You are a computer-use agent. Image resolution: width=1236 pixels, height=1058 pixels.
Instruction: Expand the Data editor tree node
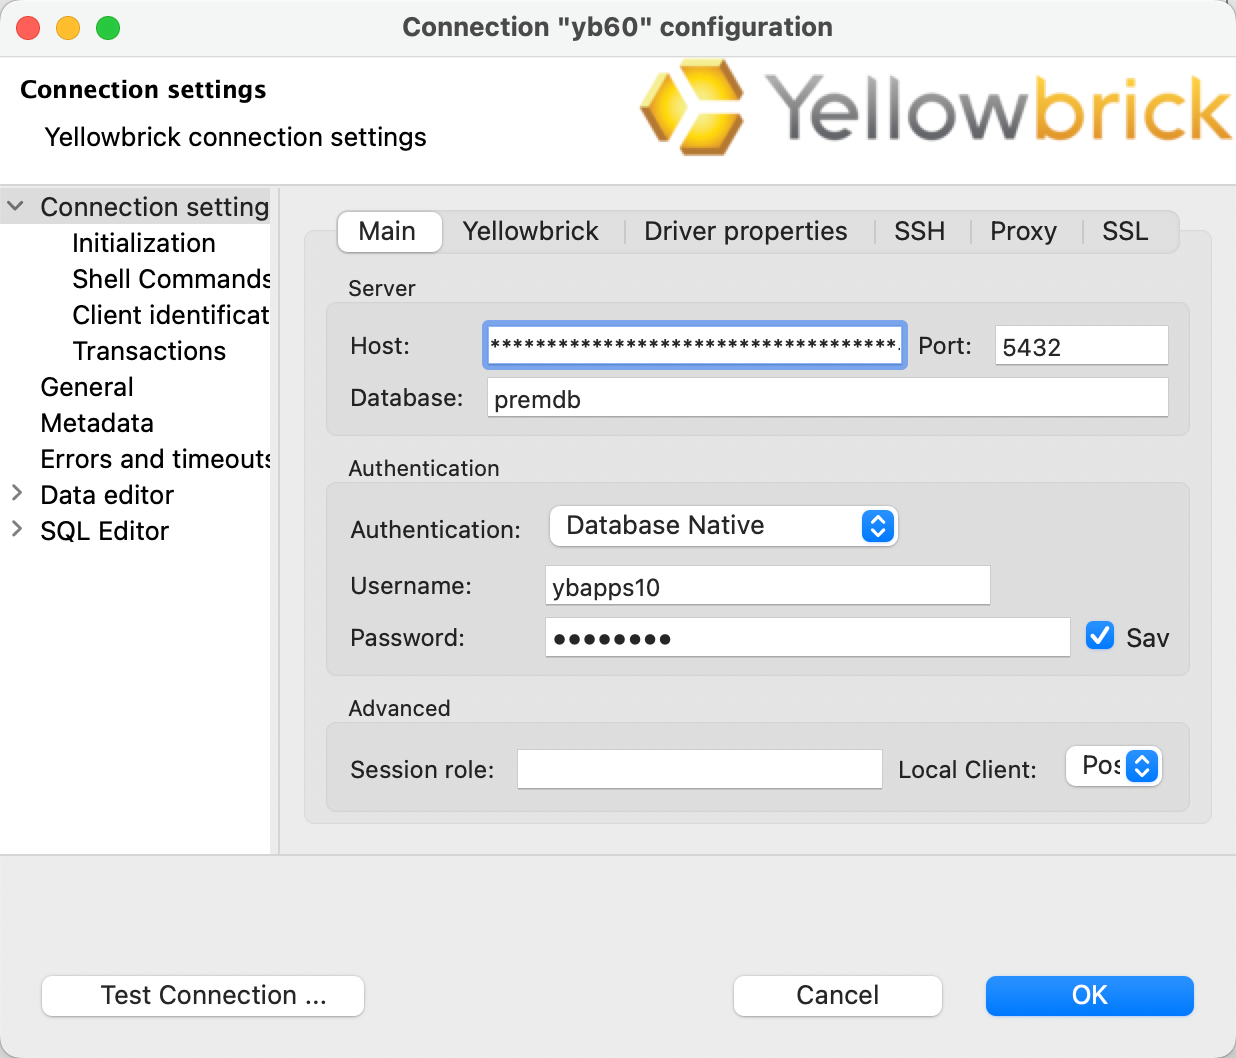click(17, 493)
